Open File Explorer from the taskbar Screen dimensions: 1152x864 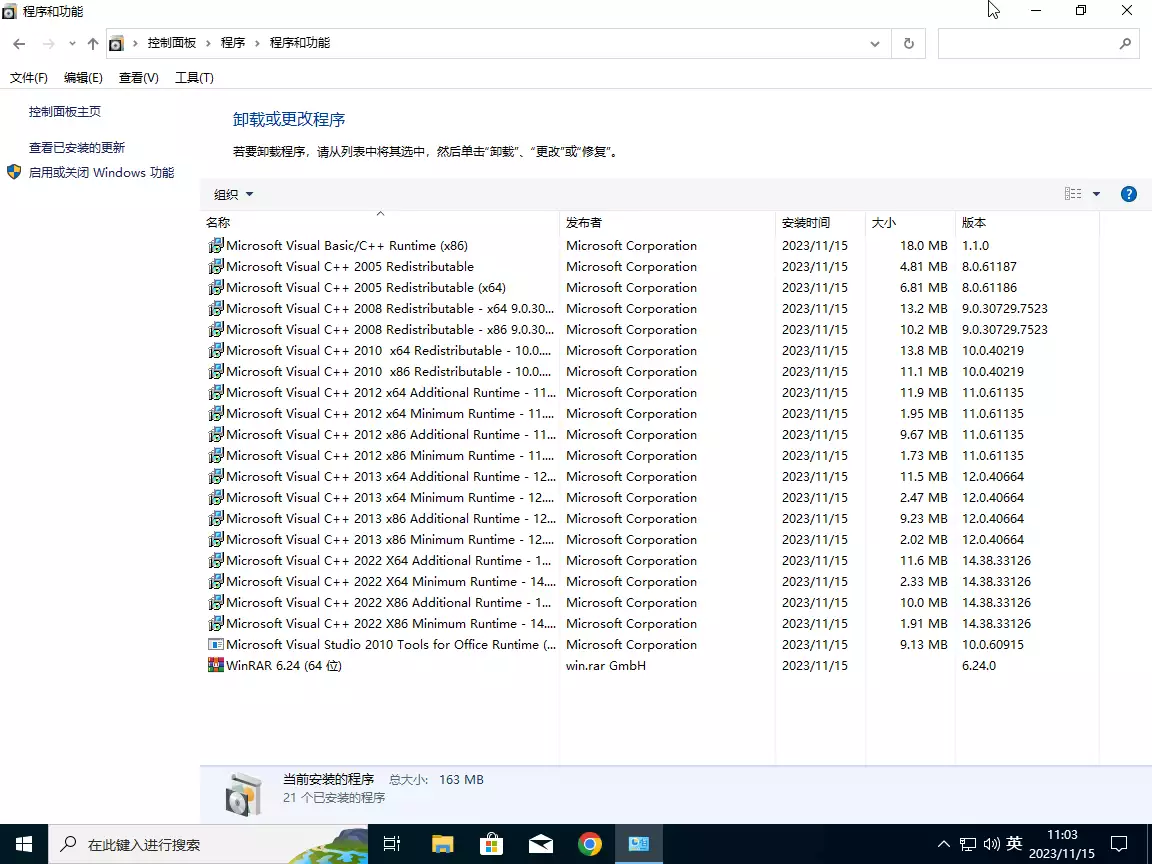tap(441, 843)
